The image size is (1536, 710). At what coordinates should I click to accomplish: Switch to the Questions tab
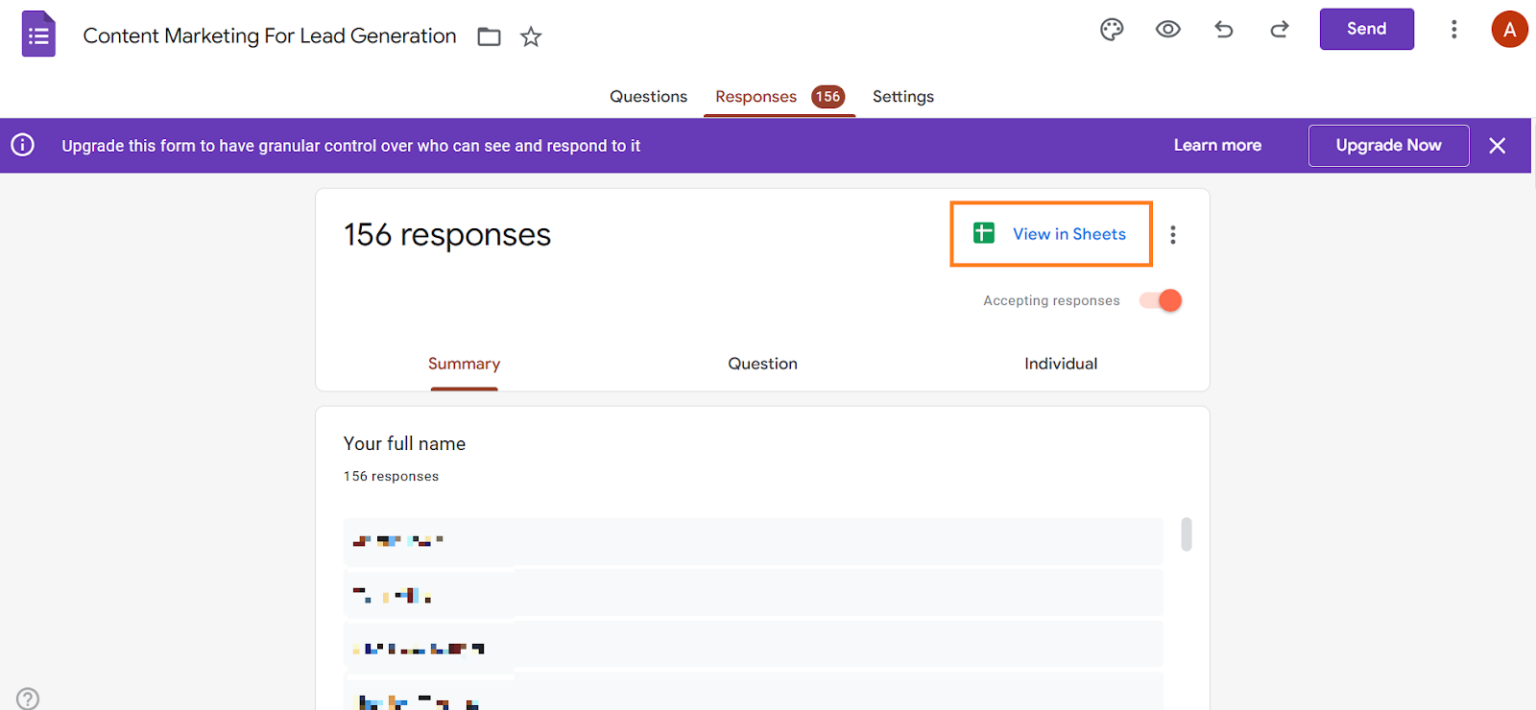649,97
